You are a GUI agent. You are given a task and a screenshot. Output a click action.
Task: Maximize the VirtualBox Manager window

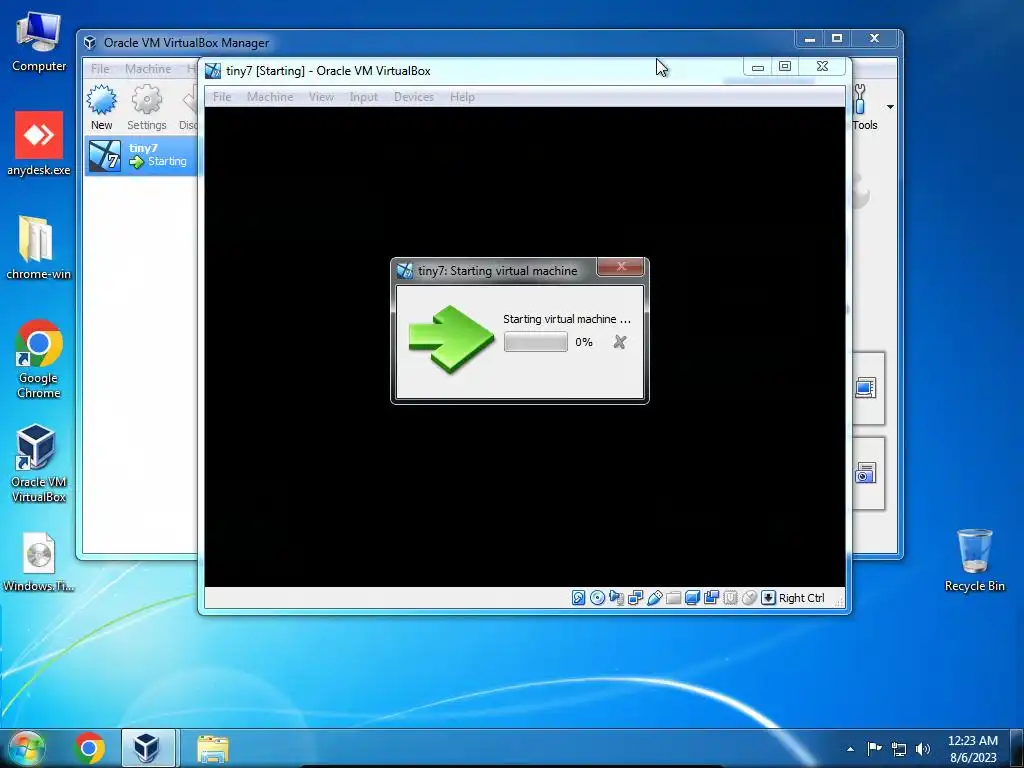[837, 39]
